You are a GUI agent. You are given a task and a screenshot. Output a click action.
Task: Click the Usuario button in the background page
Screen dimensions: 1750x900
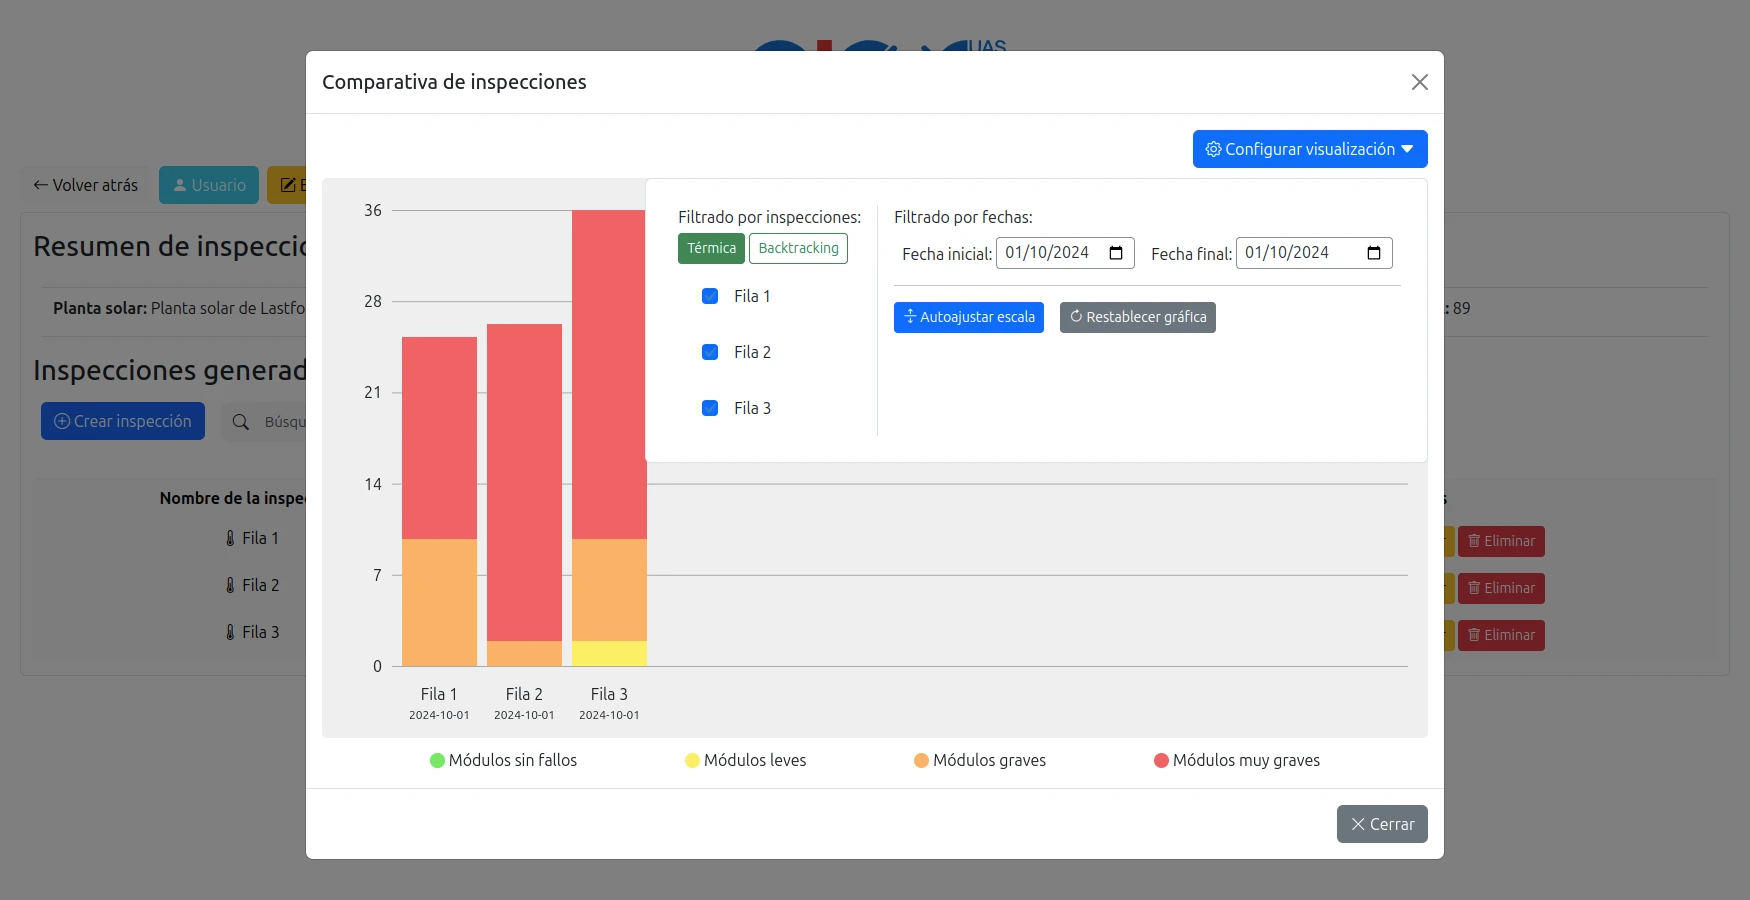tap(209, 185)
